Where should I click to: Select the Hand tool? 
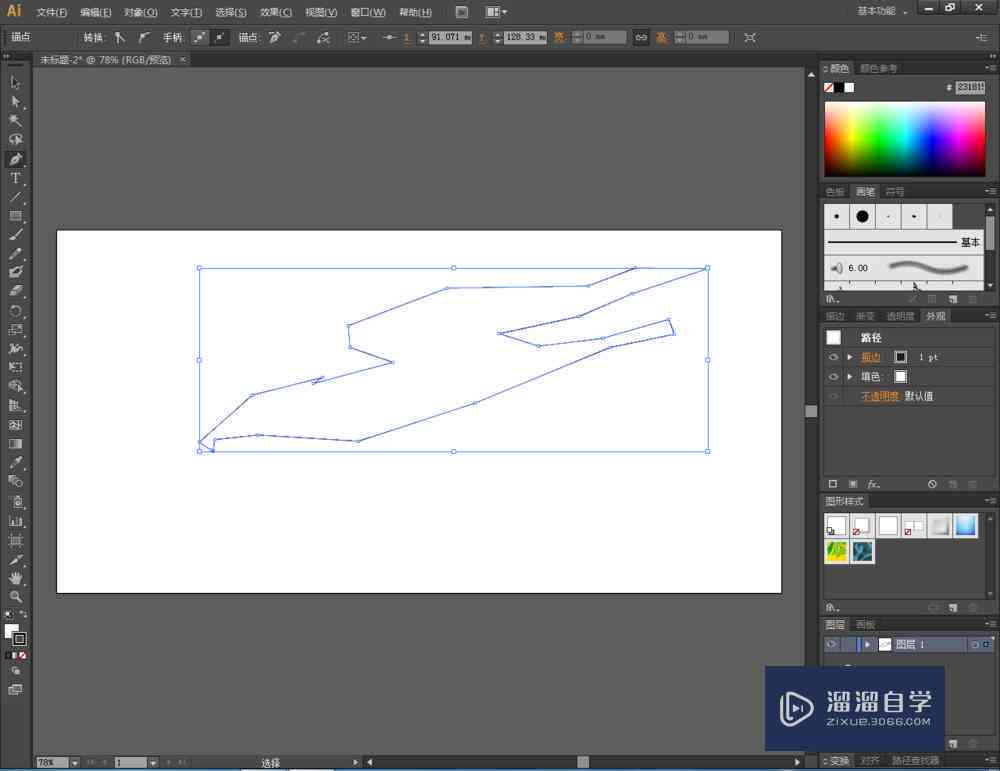point(15,578)
